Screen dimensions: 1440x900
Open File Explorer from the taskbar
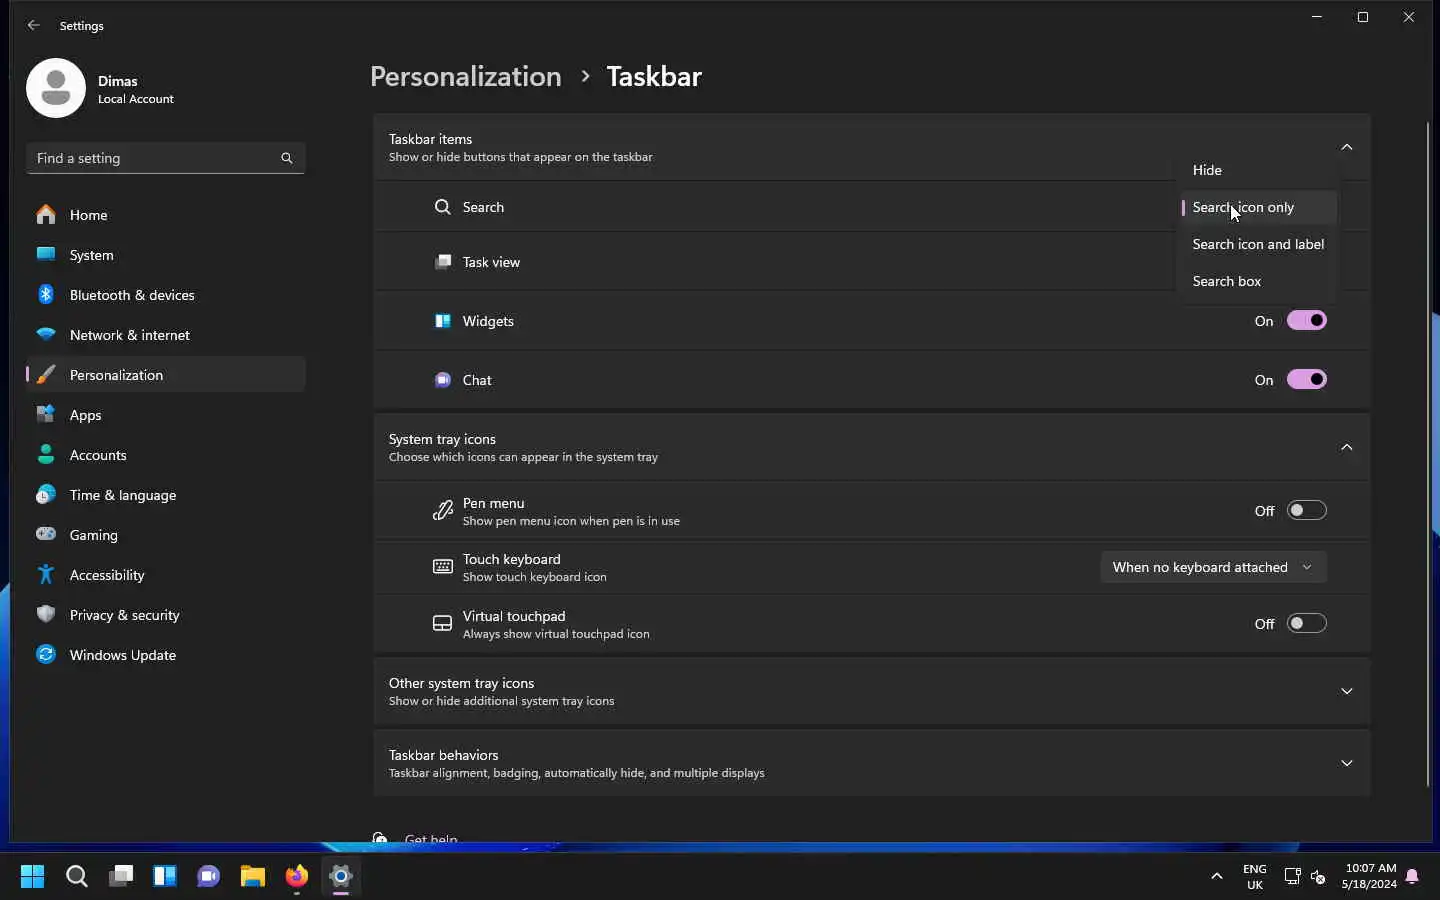tap(253, 877)
